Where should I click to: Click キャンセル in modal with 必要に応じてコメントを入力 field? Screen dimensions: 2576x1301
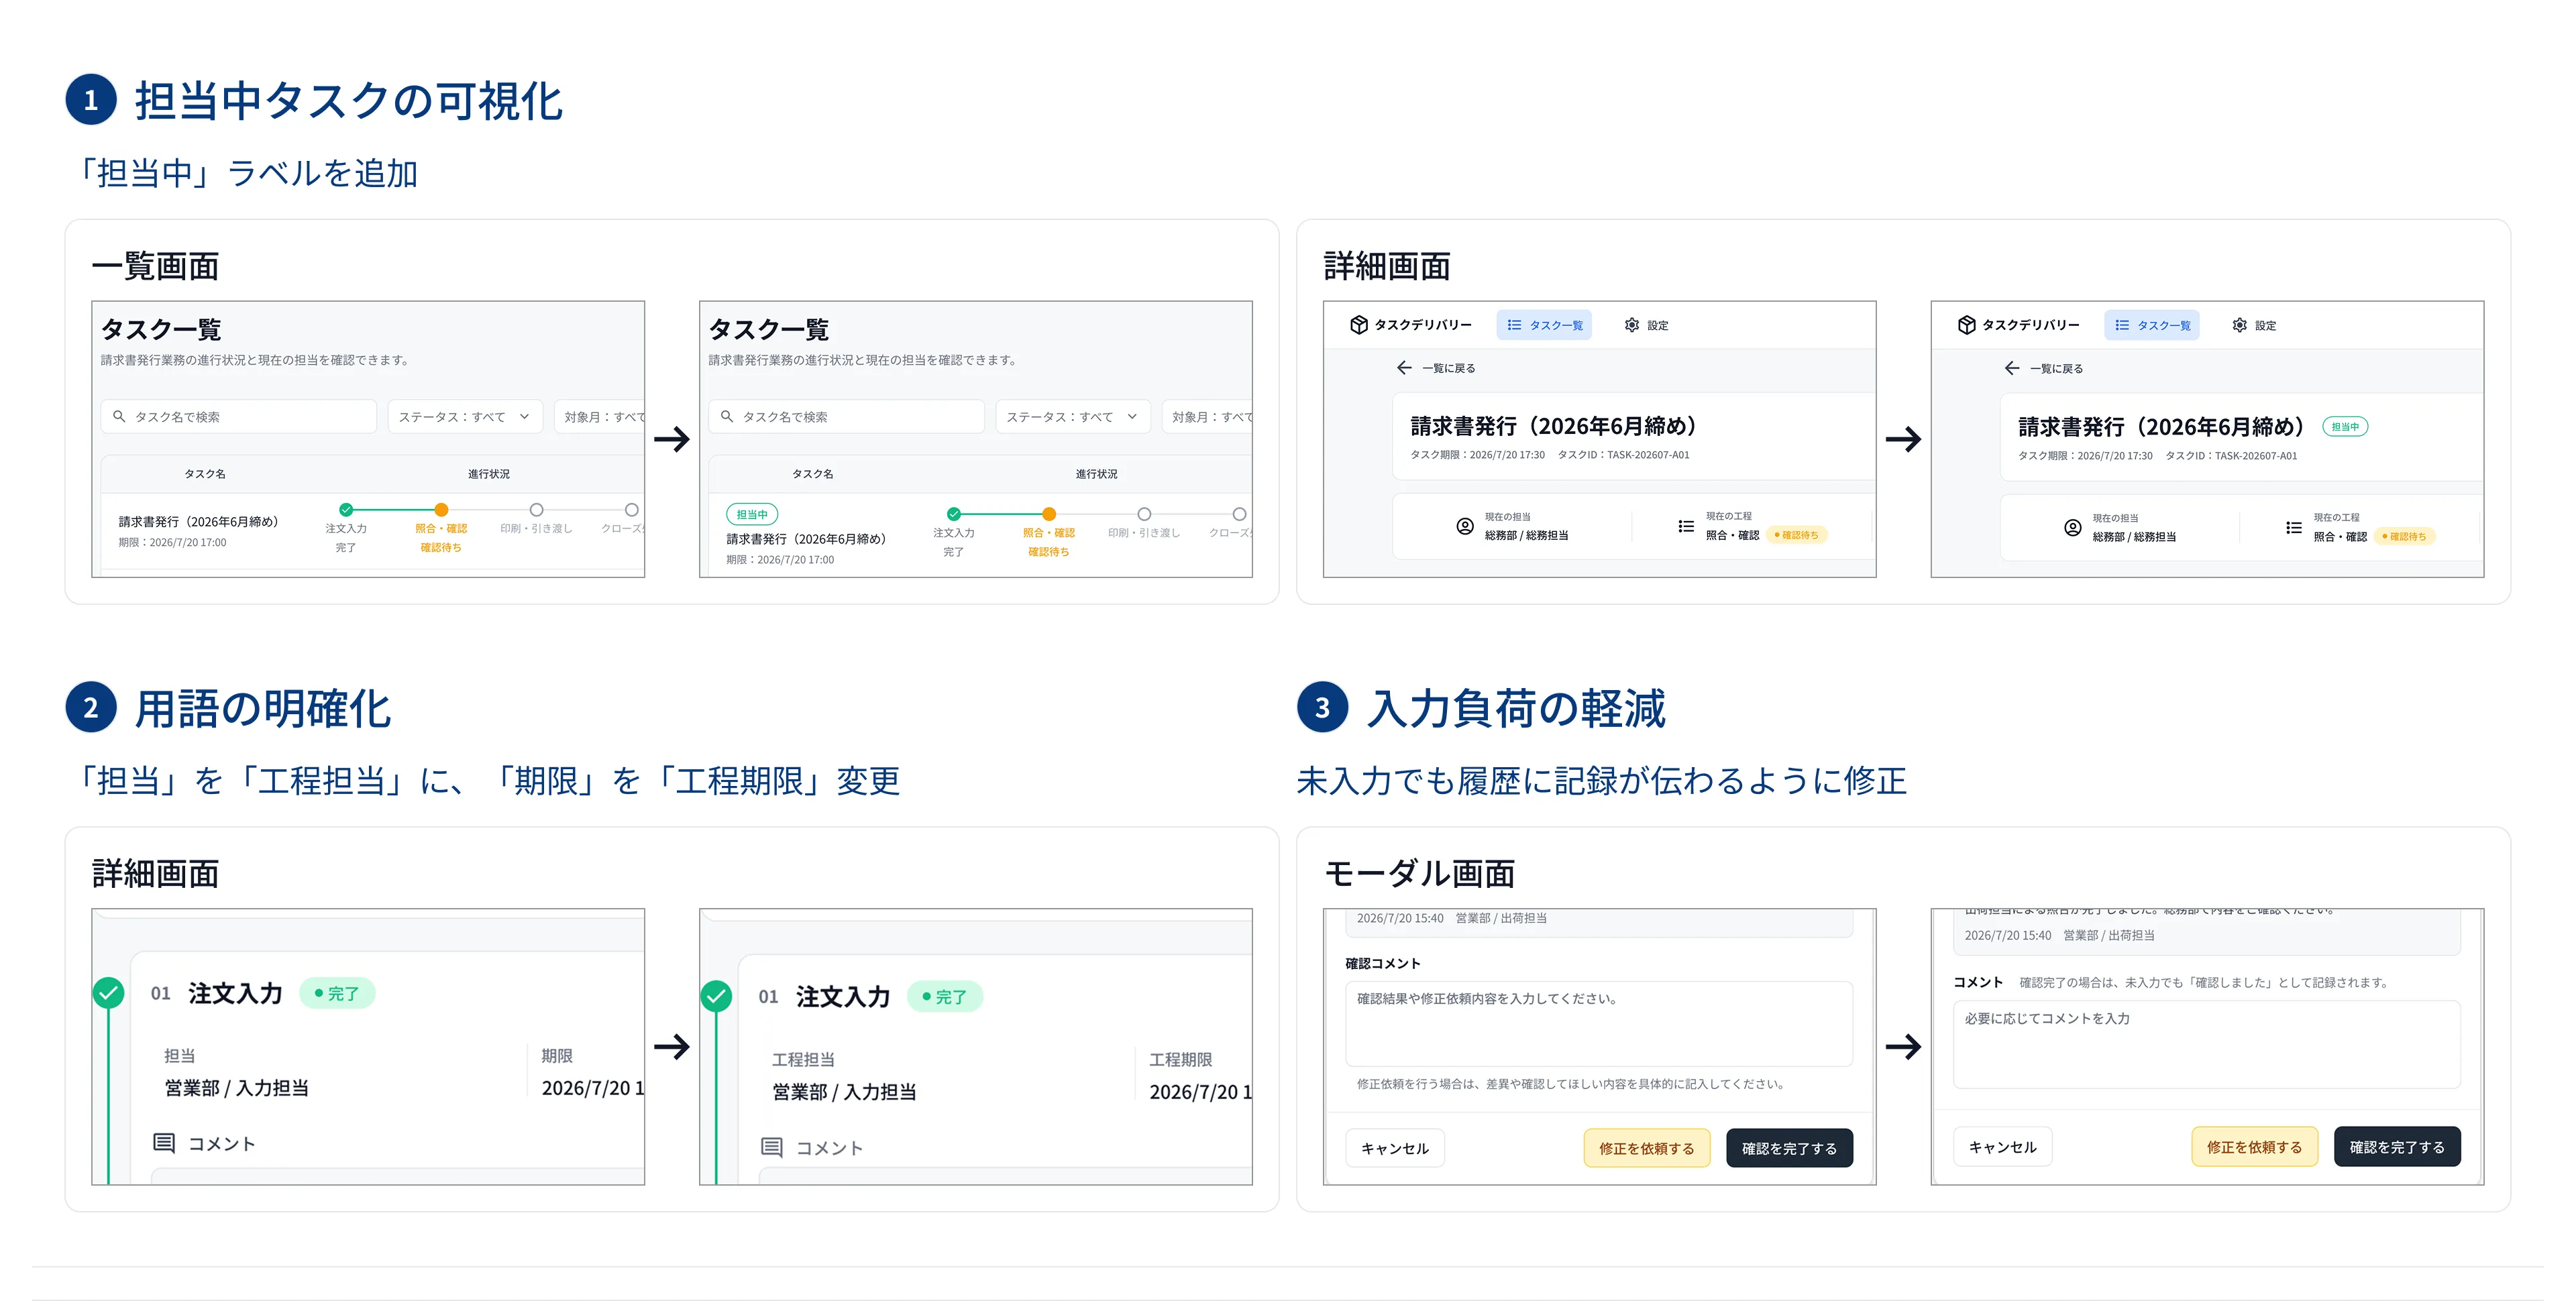coord(2003,1147)
